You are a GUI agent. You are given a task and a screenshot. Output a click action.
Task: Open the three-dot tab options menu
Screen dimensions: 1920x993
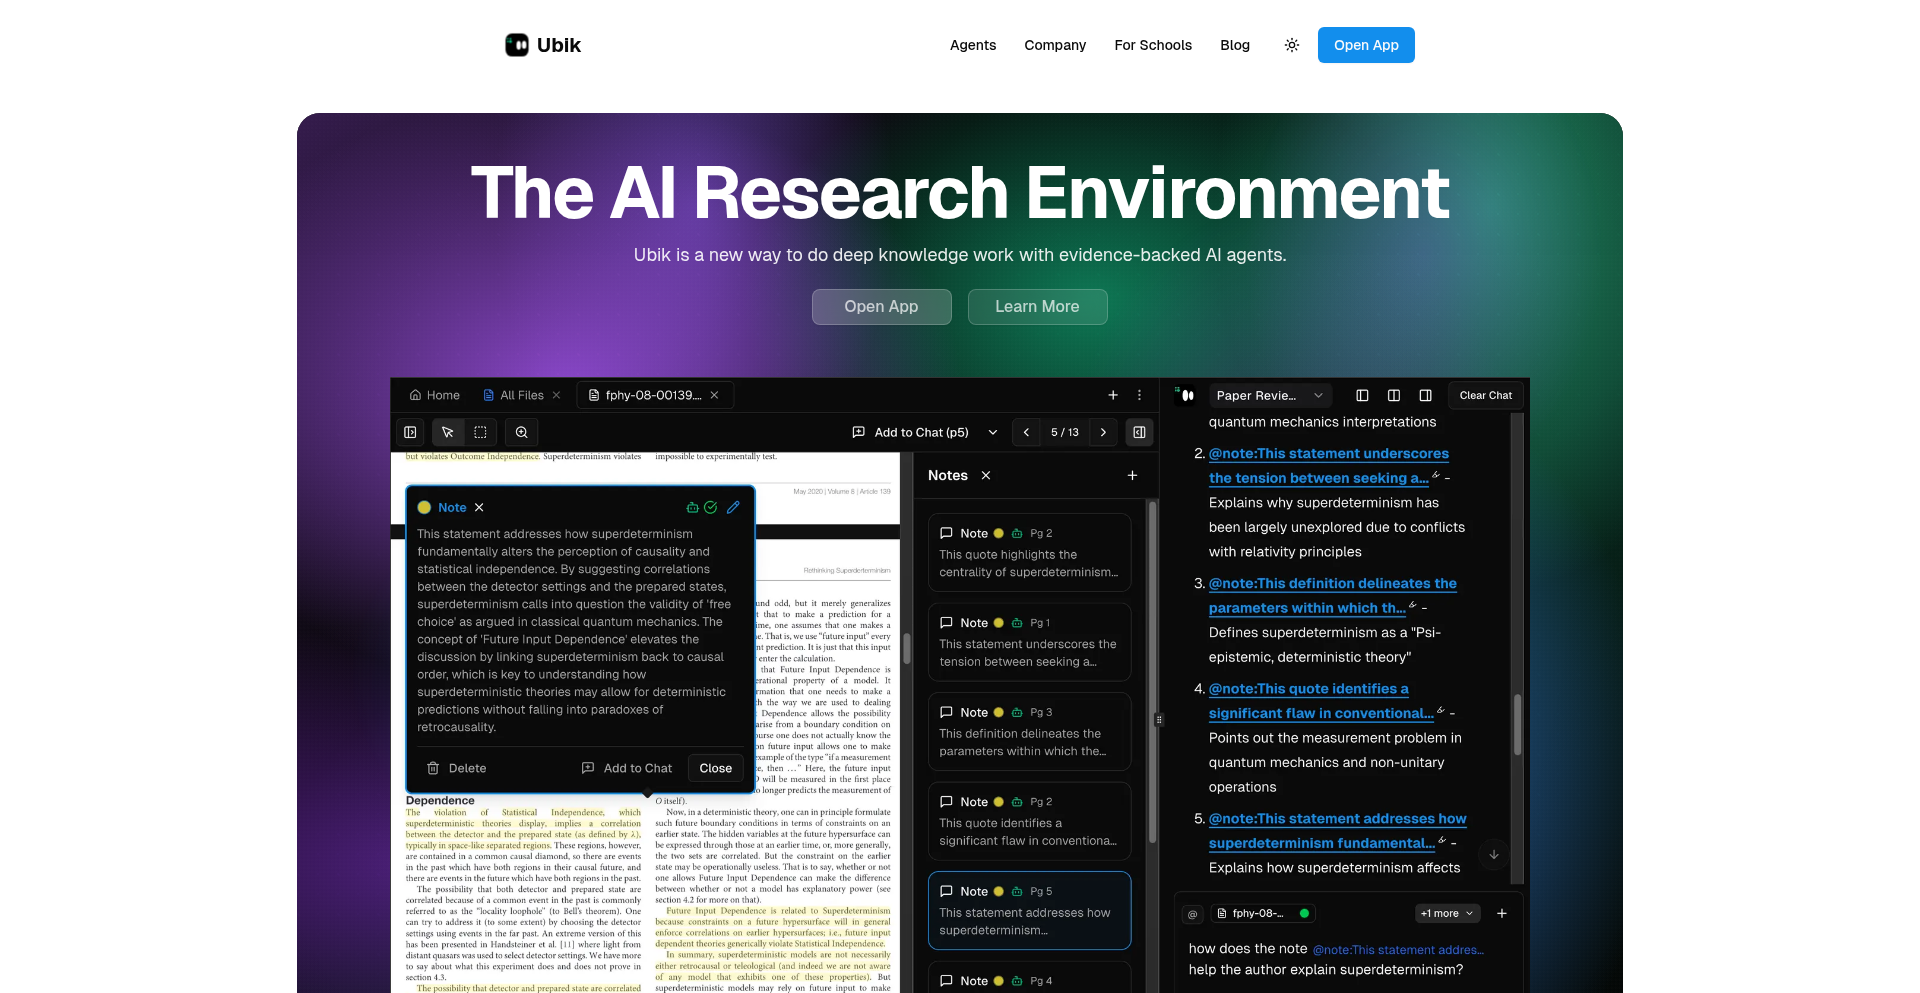1139,395
